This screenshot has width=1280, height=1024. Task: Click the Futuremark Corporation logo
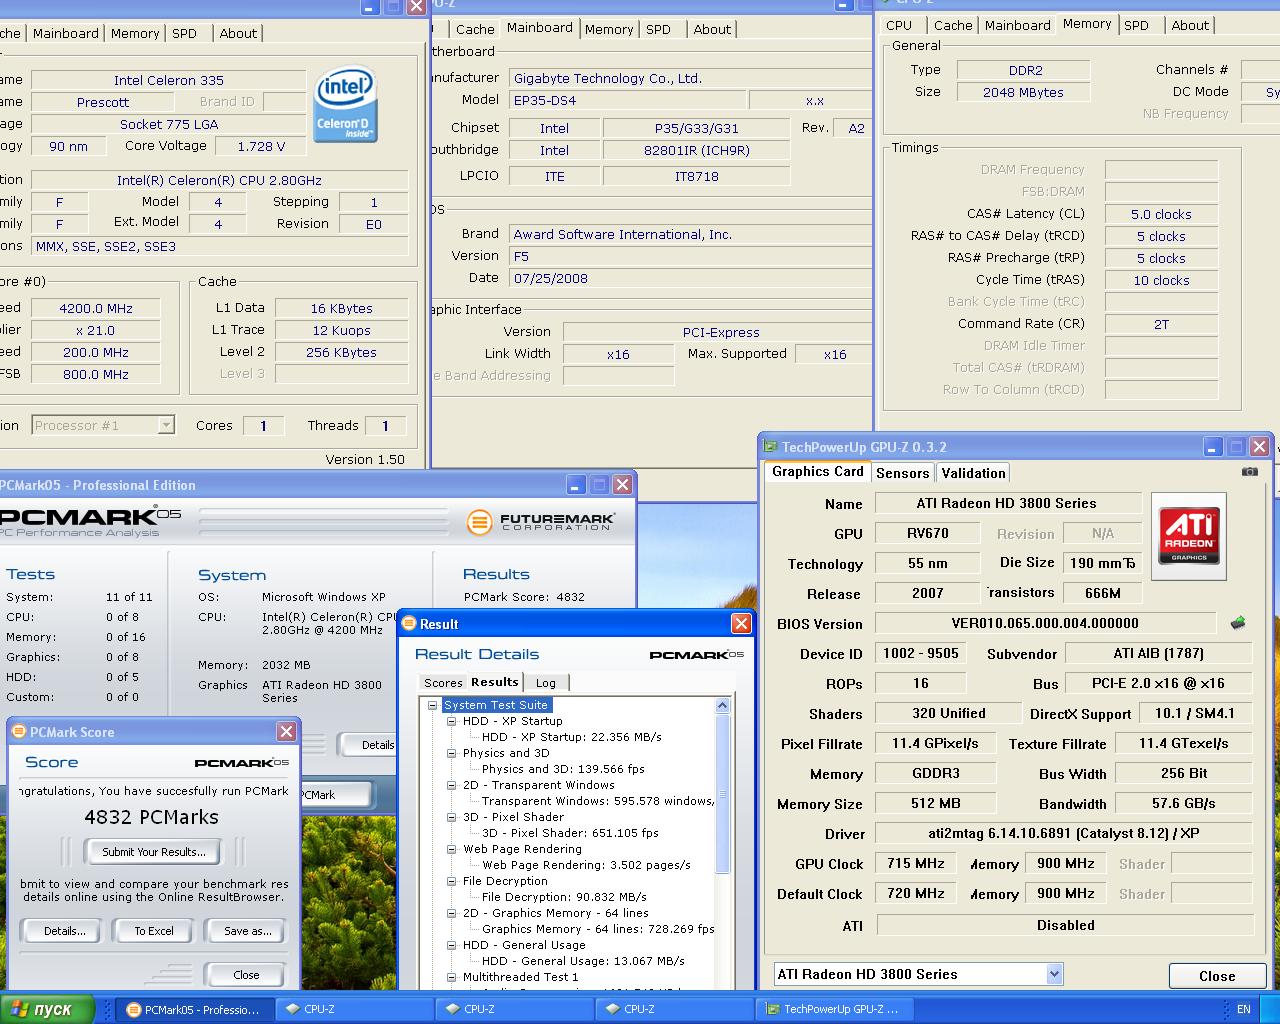click(541, 521)
